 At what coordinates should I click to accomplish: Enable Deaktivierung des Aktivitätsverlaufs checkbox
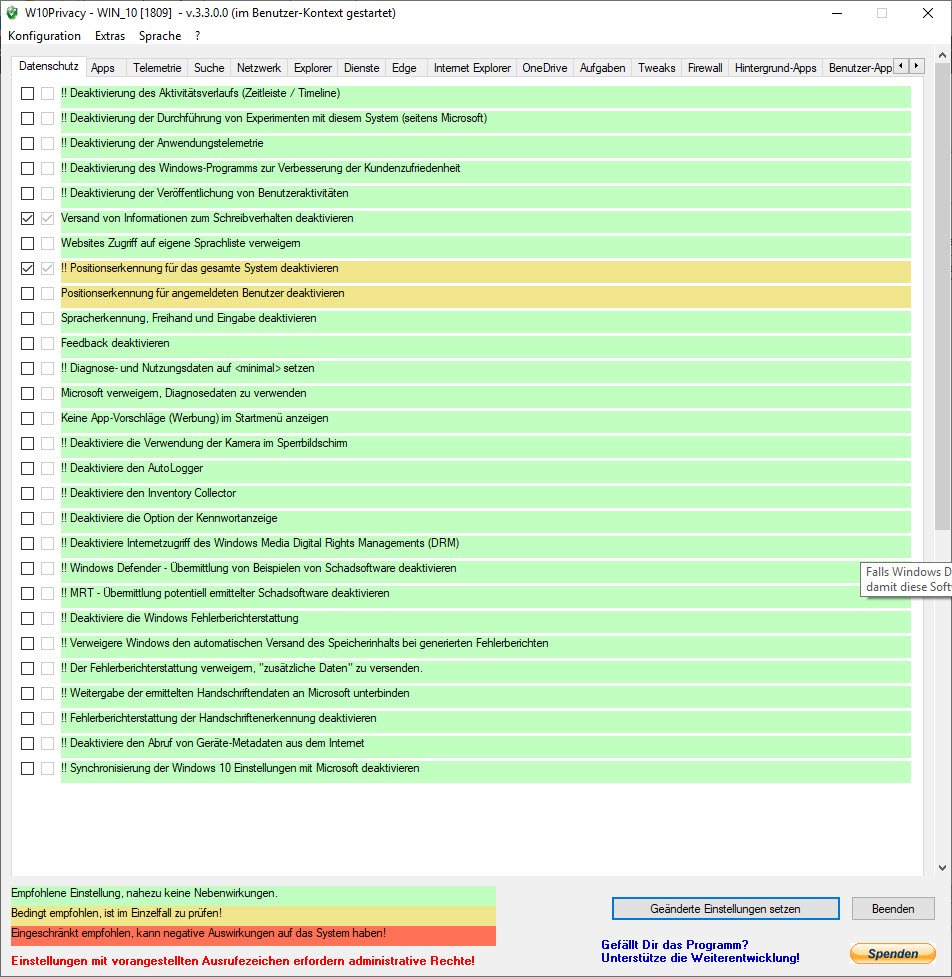pyautogui.click(x=27, y=93)
